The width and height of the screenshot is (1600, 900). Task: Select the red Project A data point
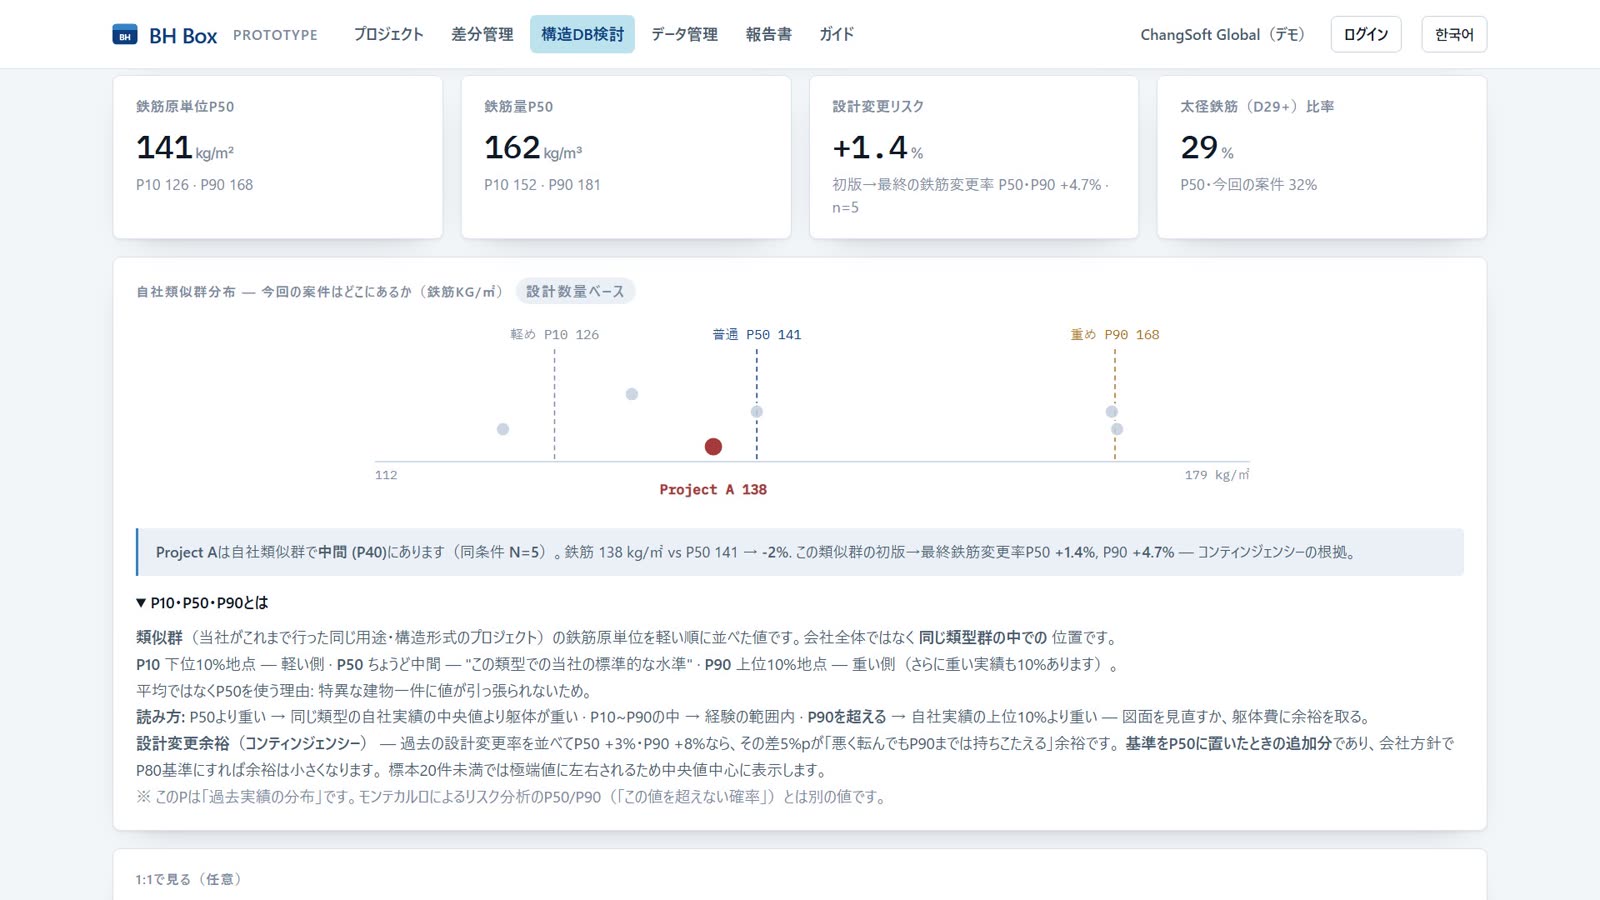coord(713,447)
